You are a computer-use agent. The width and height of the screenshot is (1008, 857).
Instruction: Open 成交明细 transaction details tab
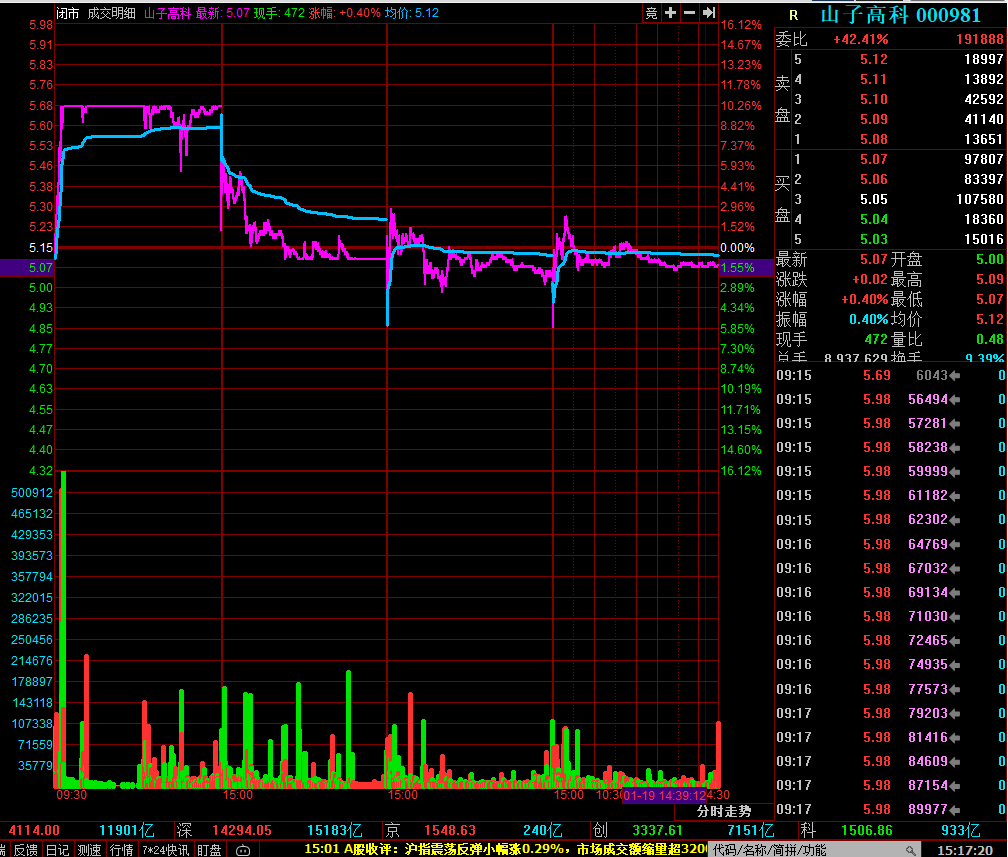[x=111, y=13]
